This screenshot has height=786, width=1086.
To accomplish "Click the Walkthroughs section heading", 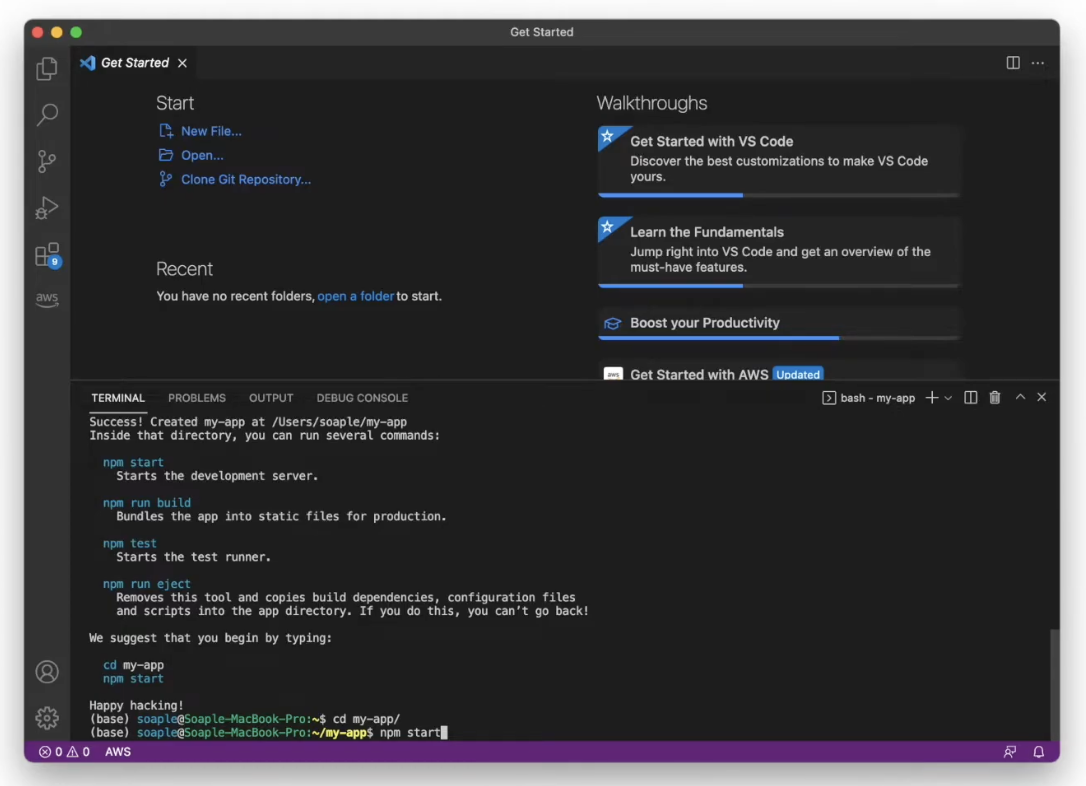I will tap(652, 103).
